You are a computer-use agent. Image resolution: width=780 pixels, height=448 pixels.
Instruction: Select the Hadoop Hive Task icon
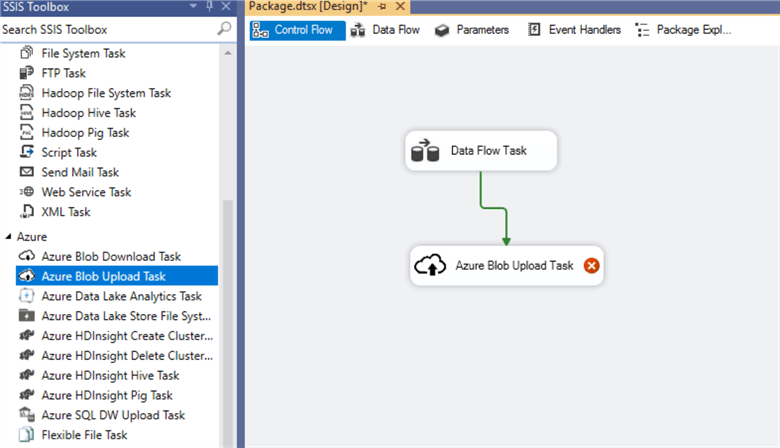(26, 112)
